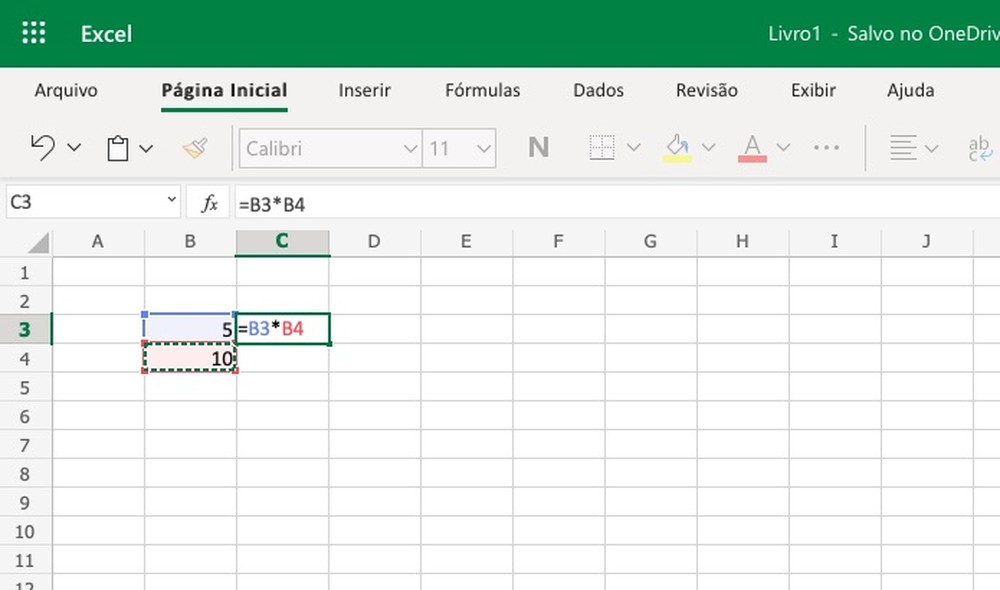Click the Livro1 workbook title

pos(795,33)
